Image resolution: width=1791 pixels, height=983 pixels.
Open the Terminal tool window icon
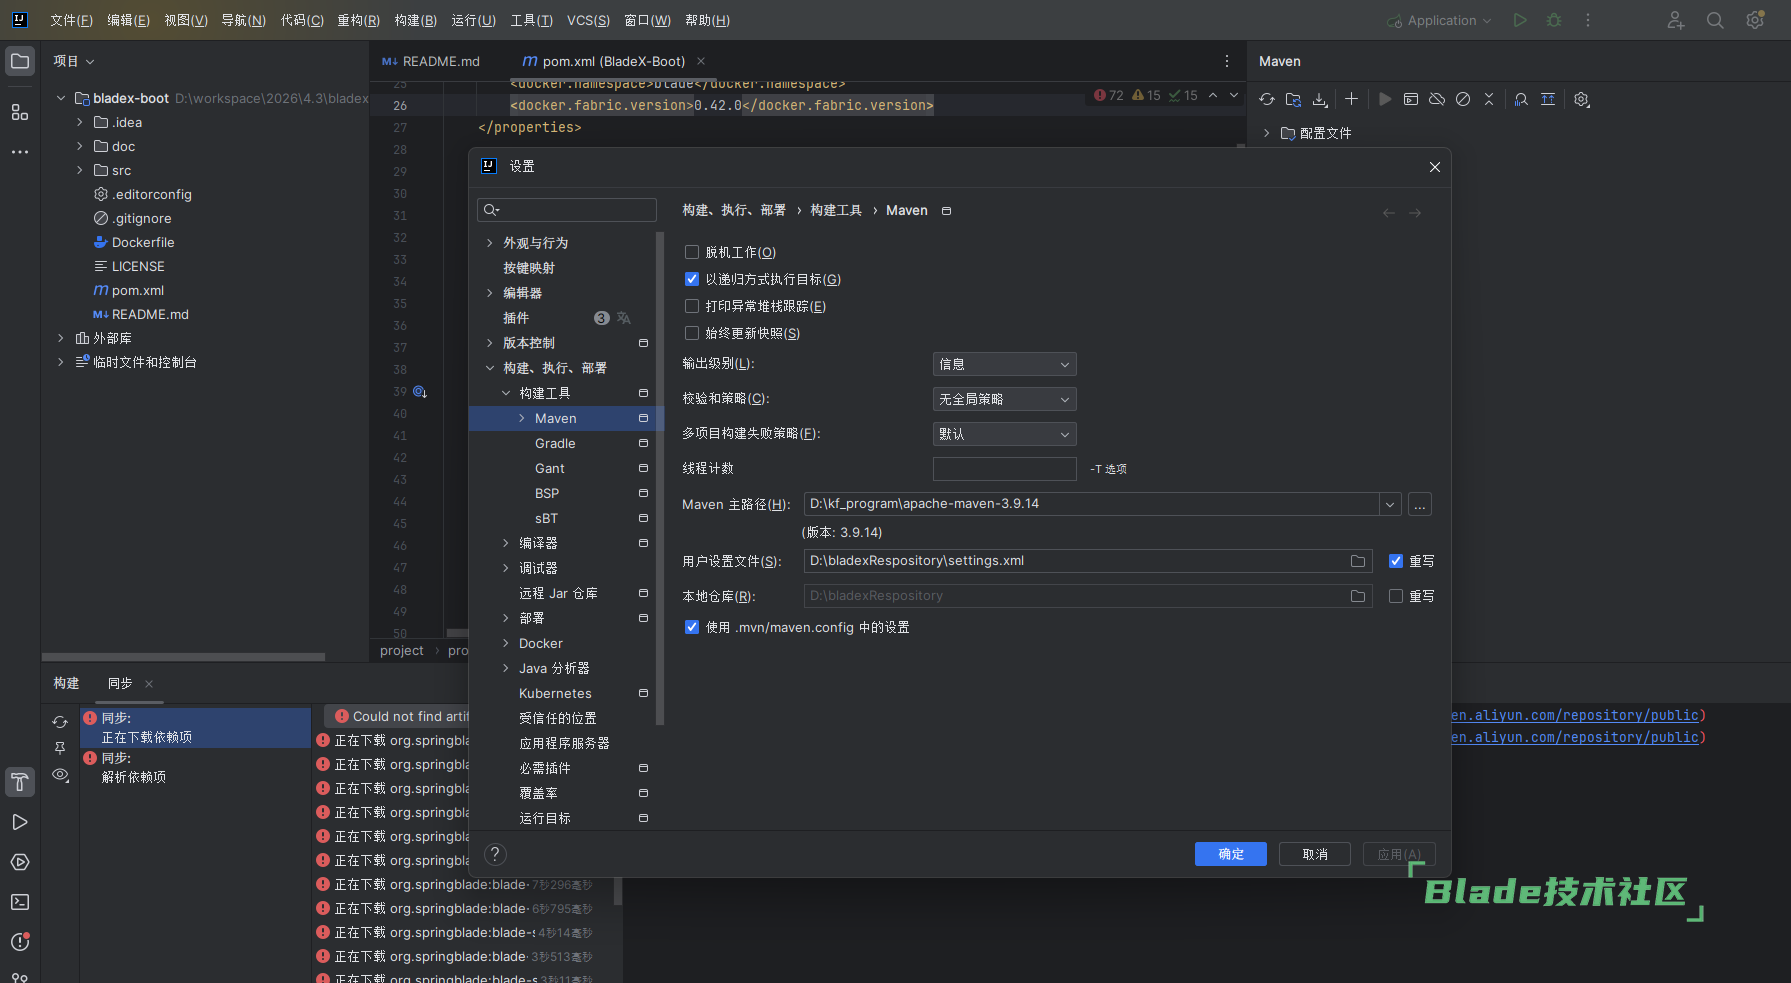[20, 902]
